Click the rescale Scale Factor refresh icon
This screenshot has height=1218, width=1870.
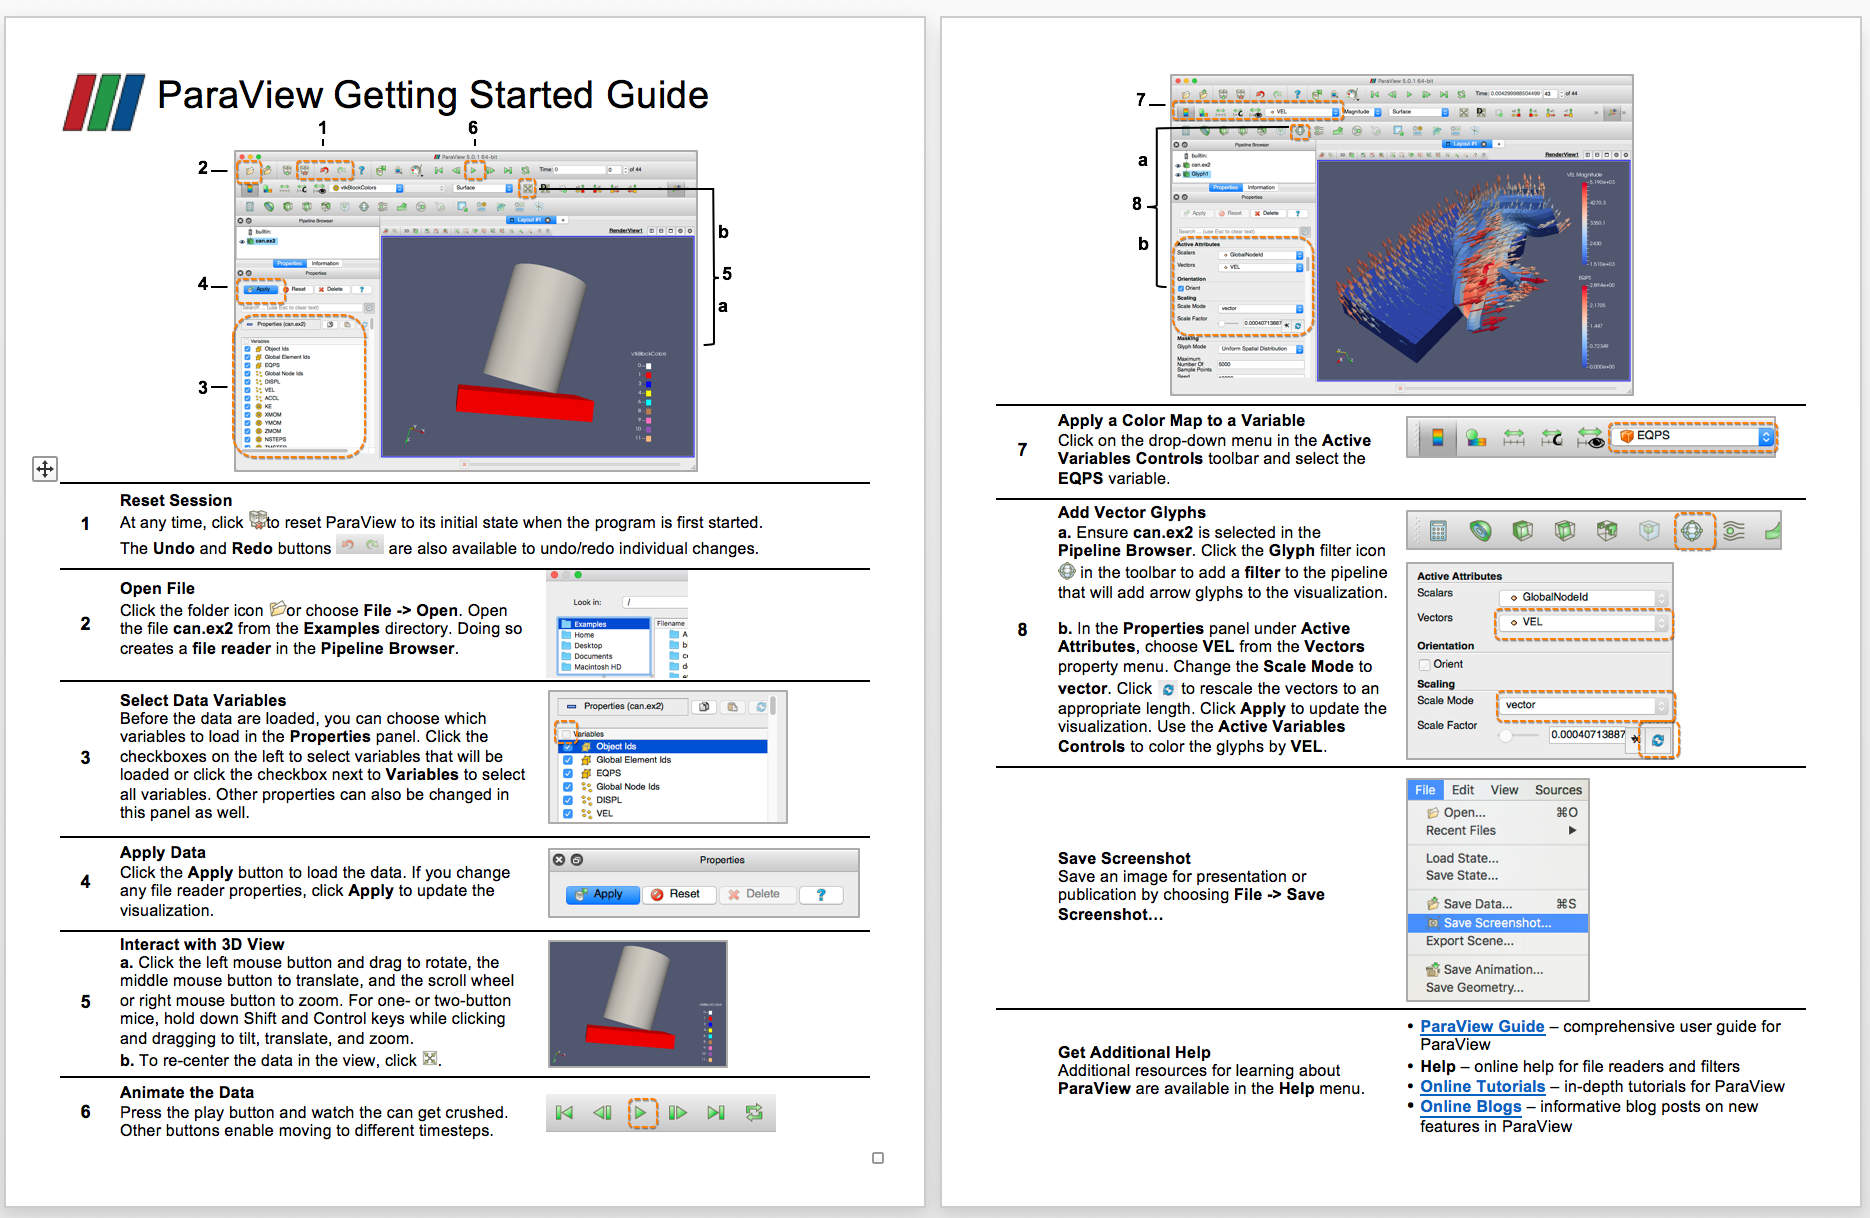pyautogui.click(x=1658, y=741)
